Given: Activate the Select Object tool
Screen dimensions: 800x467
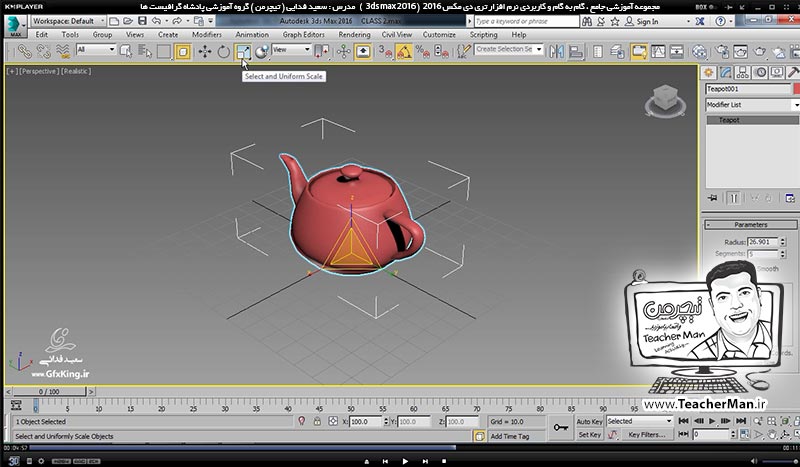Looking at the screenshot, I should click(x=126, y=51).
